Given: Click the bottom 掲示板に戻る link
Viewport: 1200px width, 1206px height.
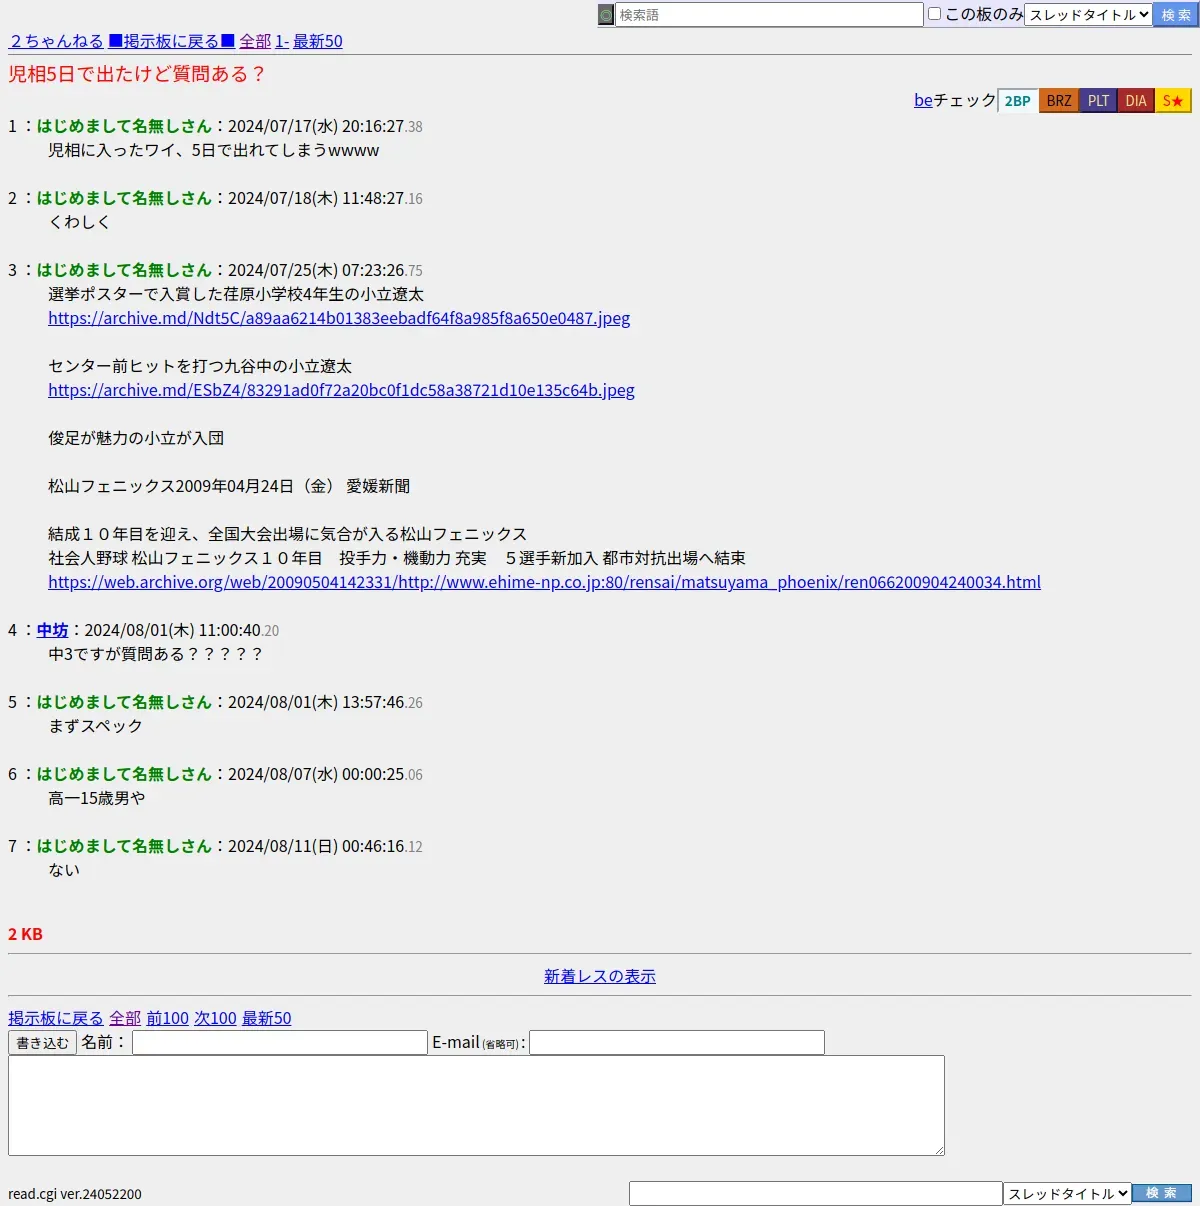Looking at the screenshot, I should coord(56,1018).
